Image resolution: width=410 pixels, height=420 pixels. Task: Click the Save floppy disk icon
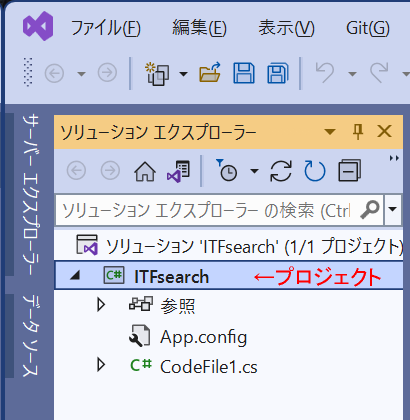(244, 73)
